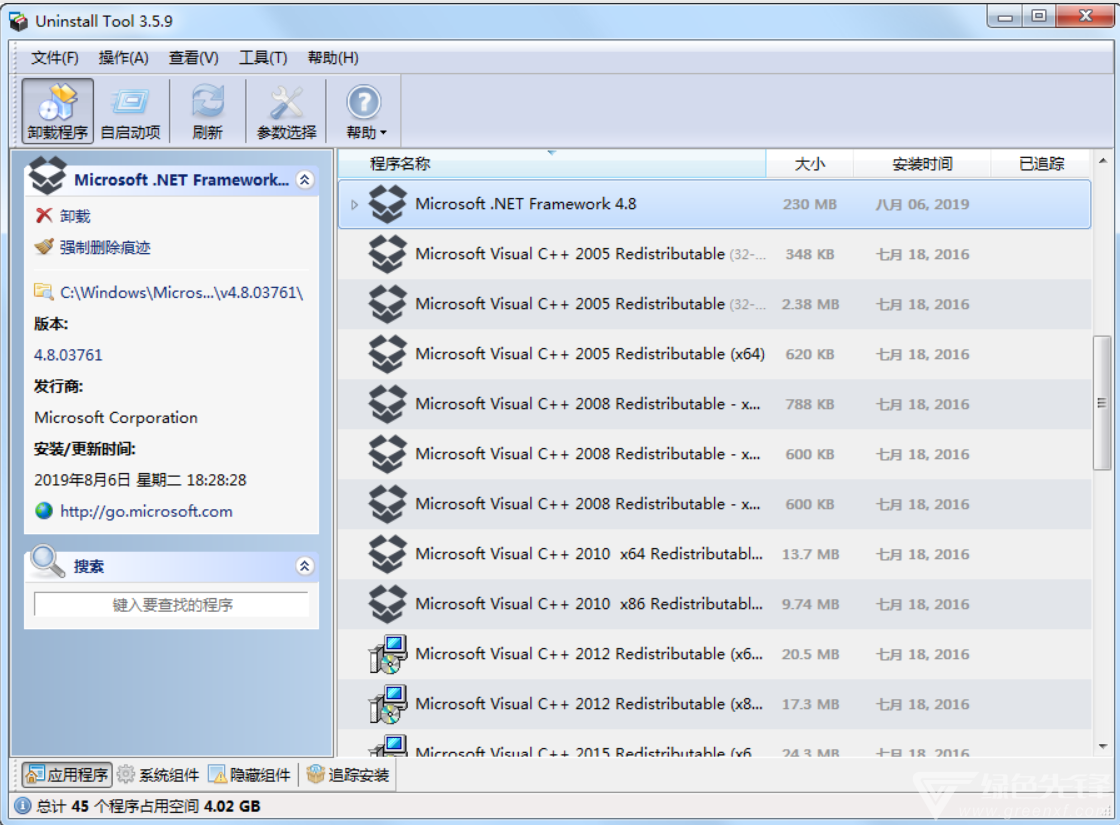
Task: Open the 卸载程序 uninstaller toolbar icon
Action: coord(57,104)
